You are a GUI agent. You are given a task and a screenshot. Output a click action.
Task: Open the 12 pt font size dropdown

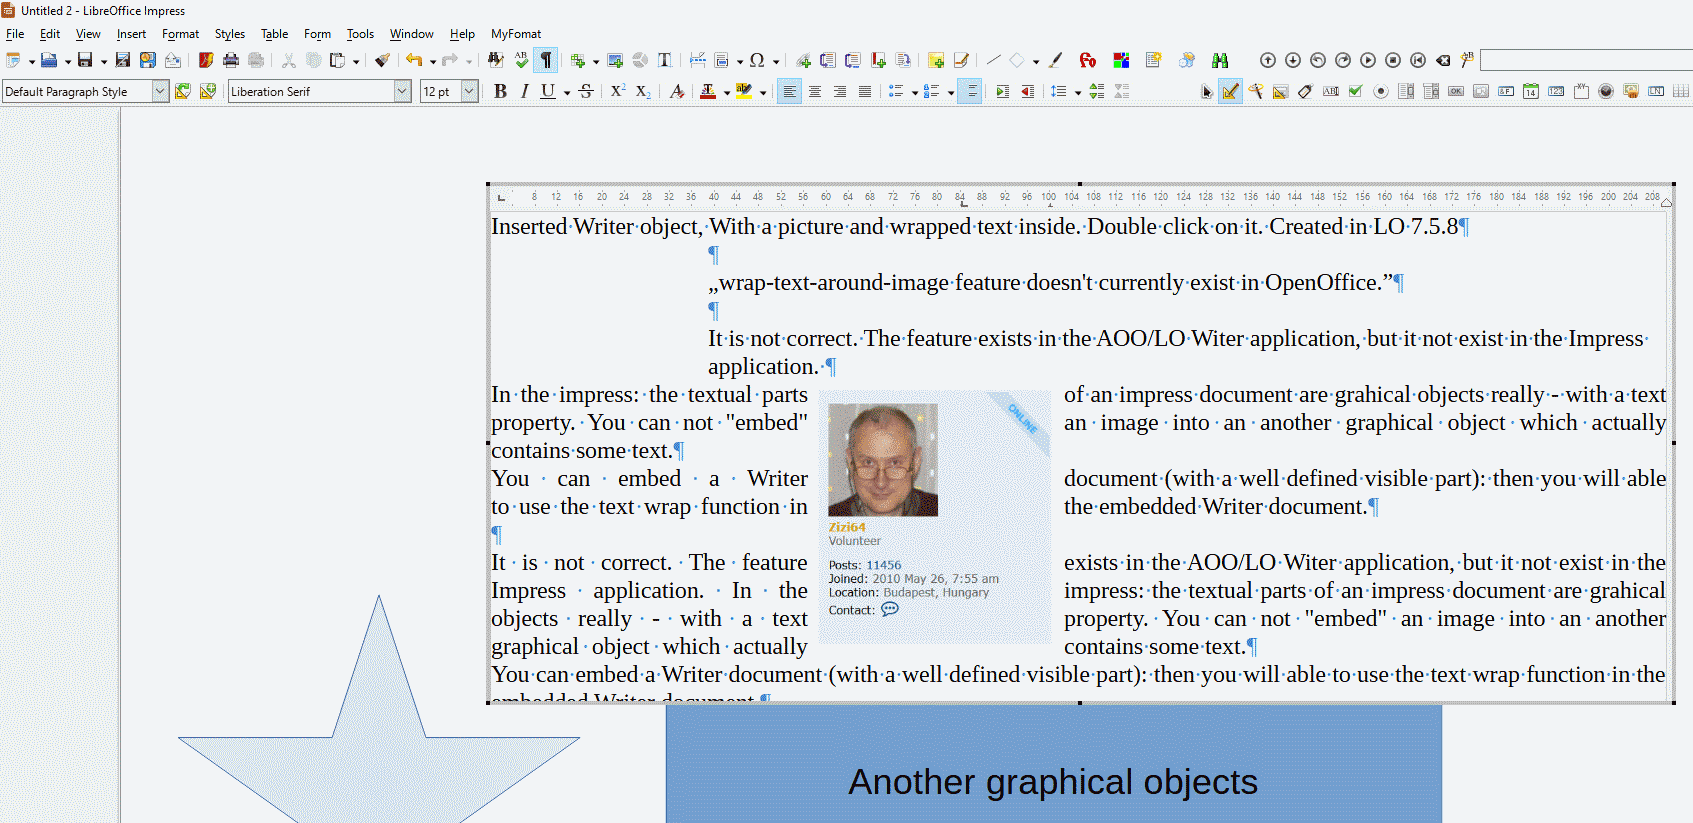(469, 91)
